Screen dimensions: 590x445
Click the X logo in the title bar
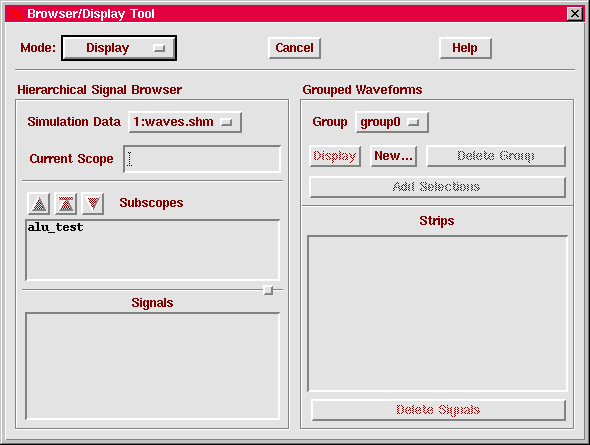[x=16, y=14]
